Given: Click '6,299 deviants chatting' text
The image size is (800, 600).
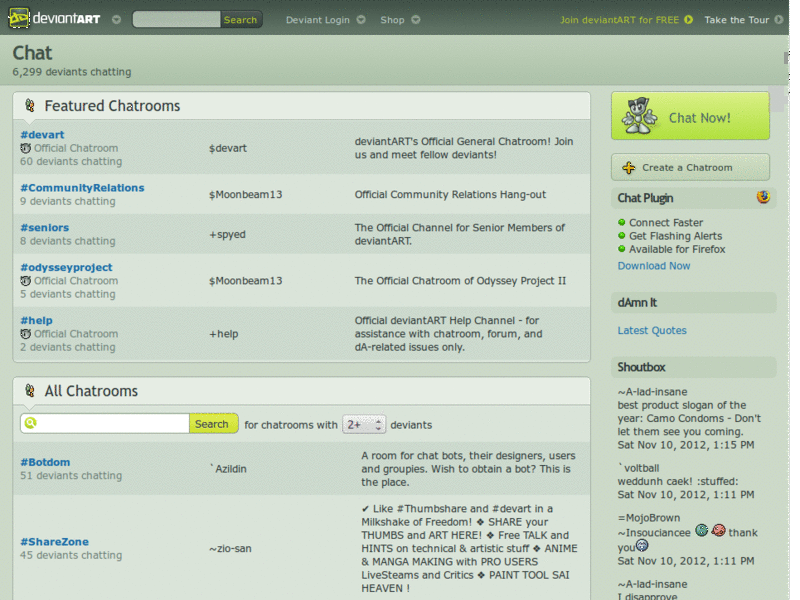Looking at the screenshot, I should pos(71,72).
